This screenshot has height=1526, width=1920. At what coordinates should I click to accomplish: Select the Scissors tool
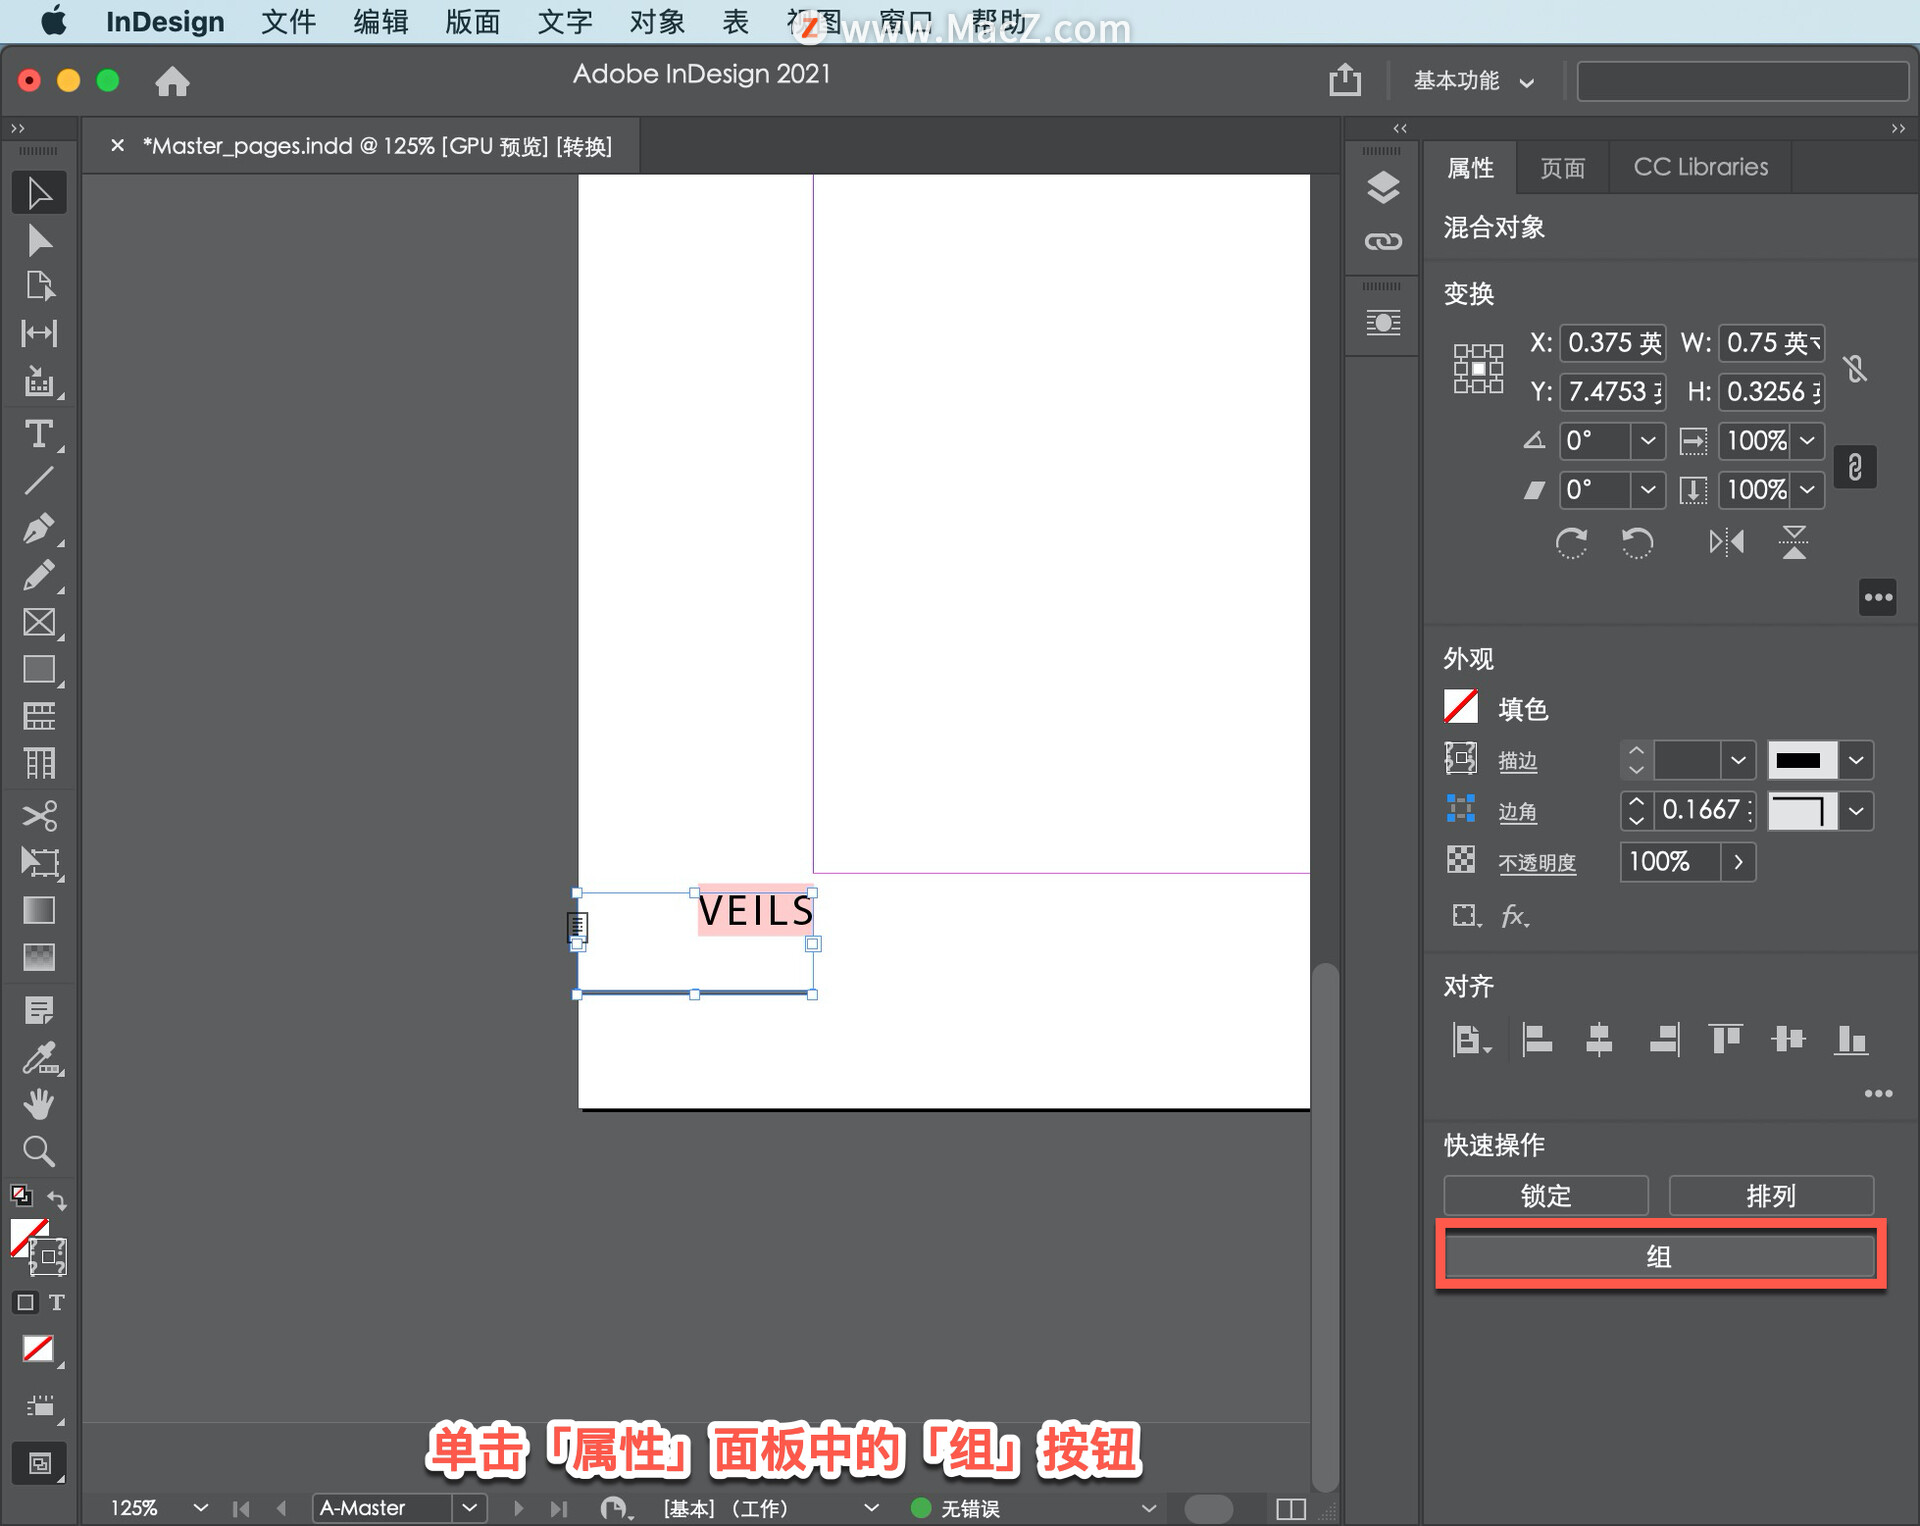point(39,816)
